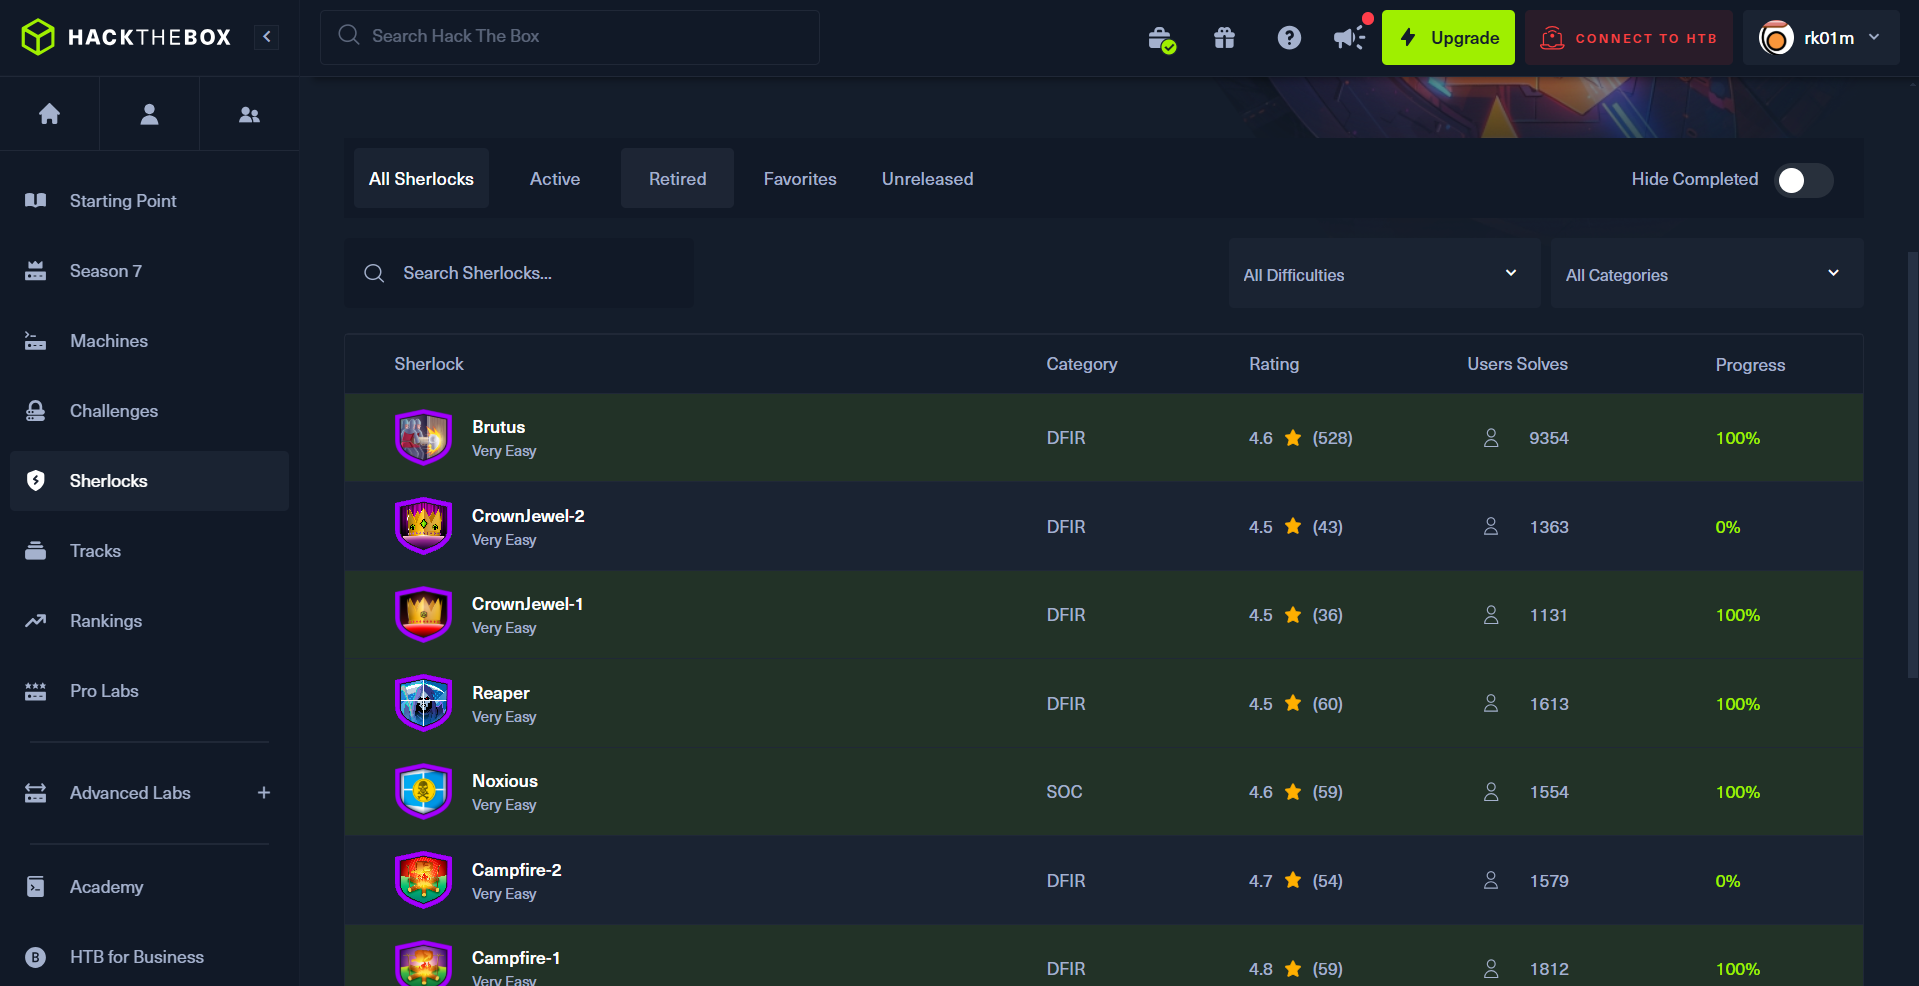The height and width of the screenshot is (986, 1919).
Task: Open the All Categories dropdown
Action: click(1706, 274)
